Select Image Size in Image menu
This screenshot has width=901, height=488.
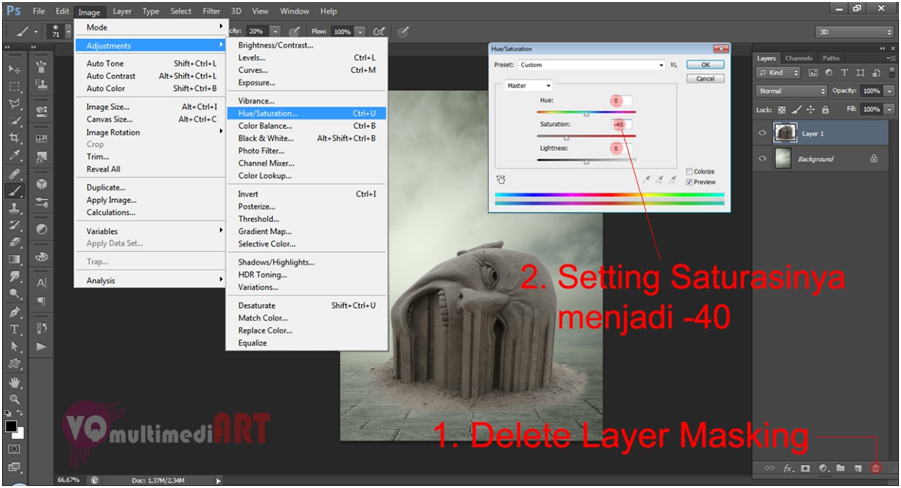point(150,107)
